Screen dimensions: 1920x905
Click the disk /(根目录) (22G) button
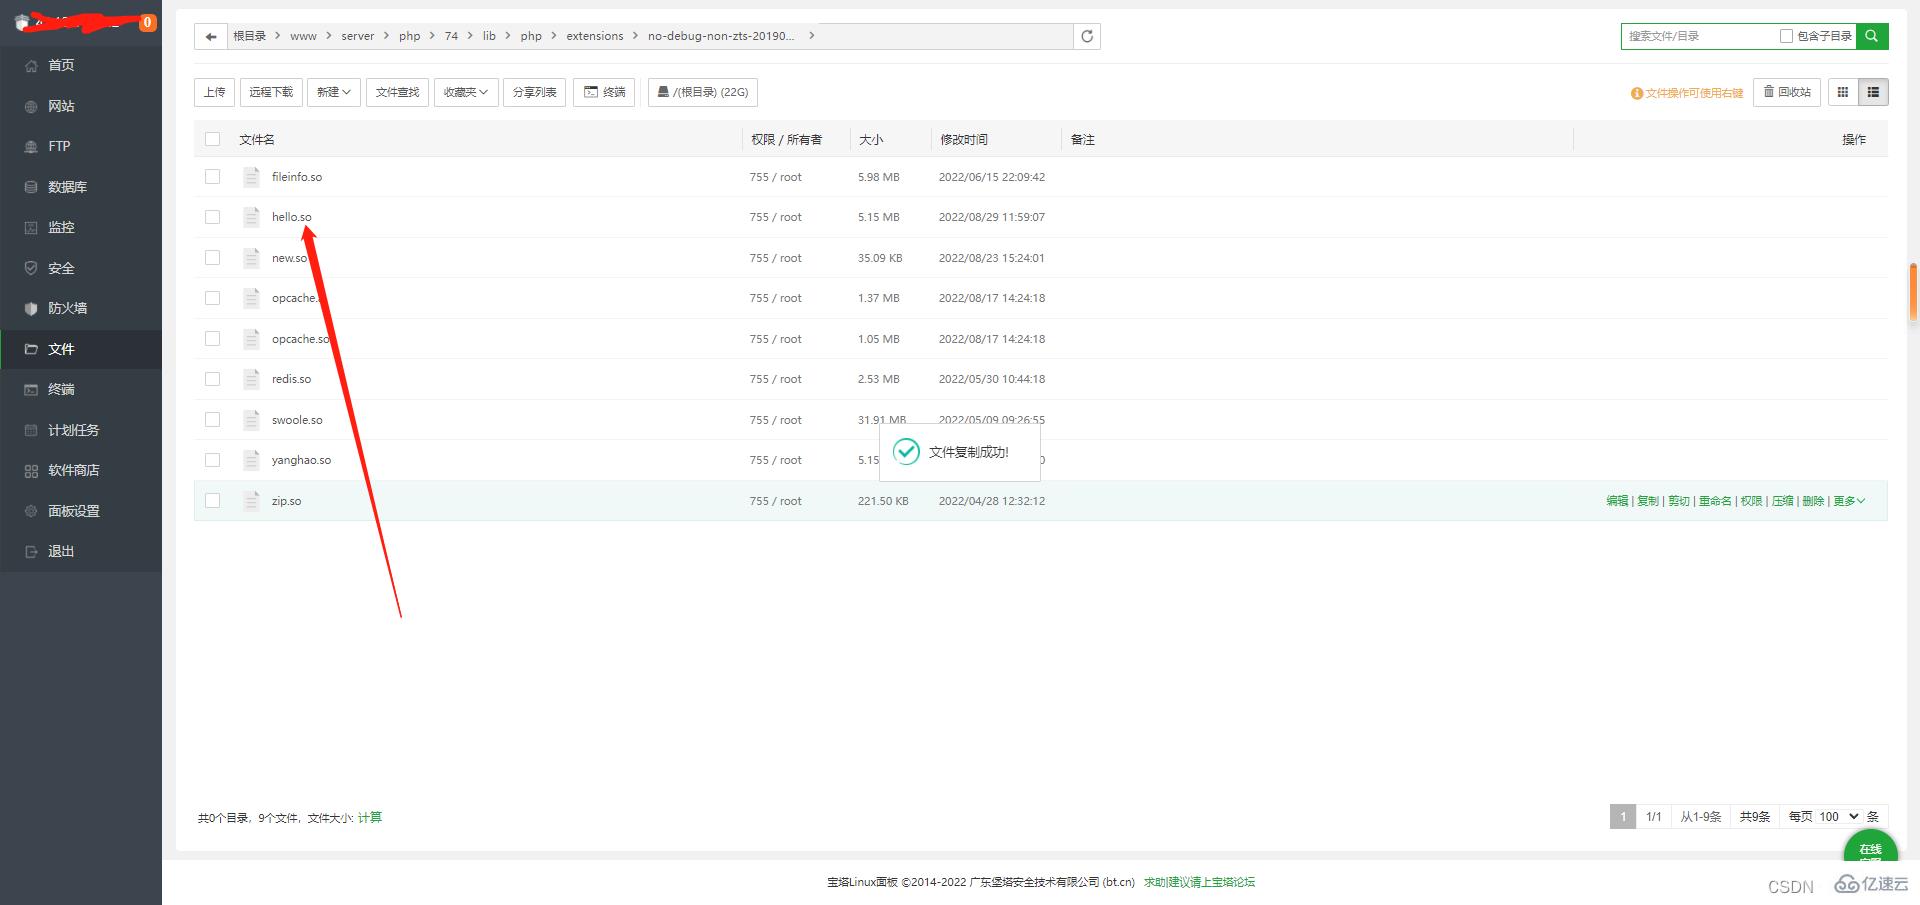point(703,92)
